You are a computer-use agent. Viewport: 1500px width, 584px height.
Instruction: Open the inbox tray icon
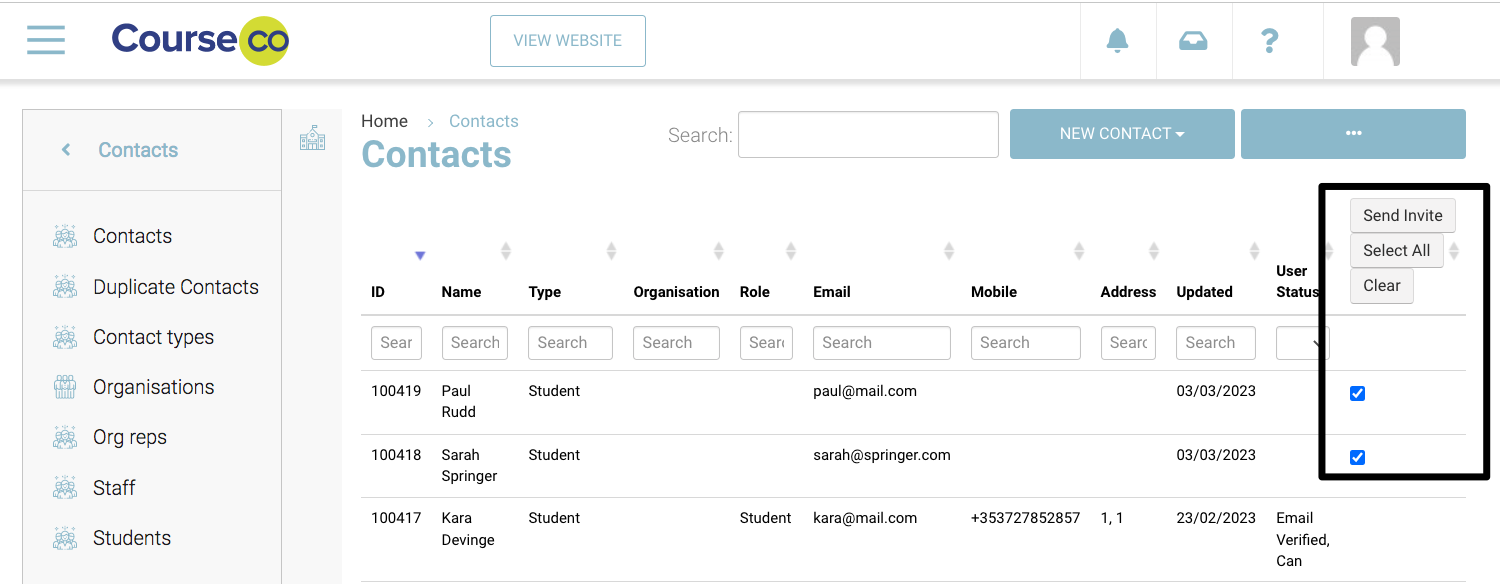click(x=1193, y=41)
